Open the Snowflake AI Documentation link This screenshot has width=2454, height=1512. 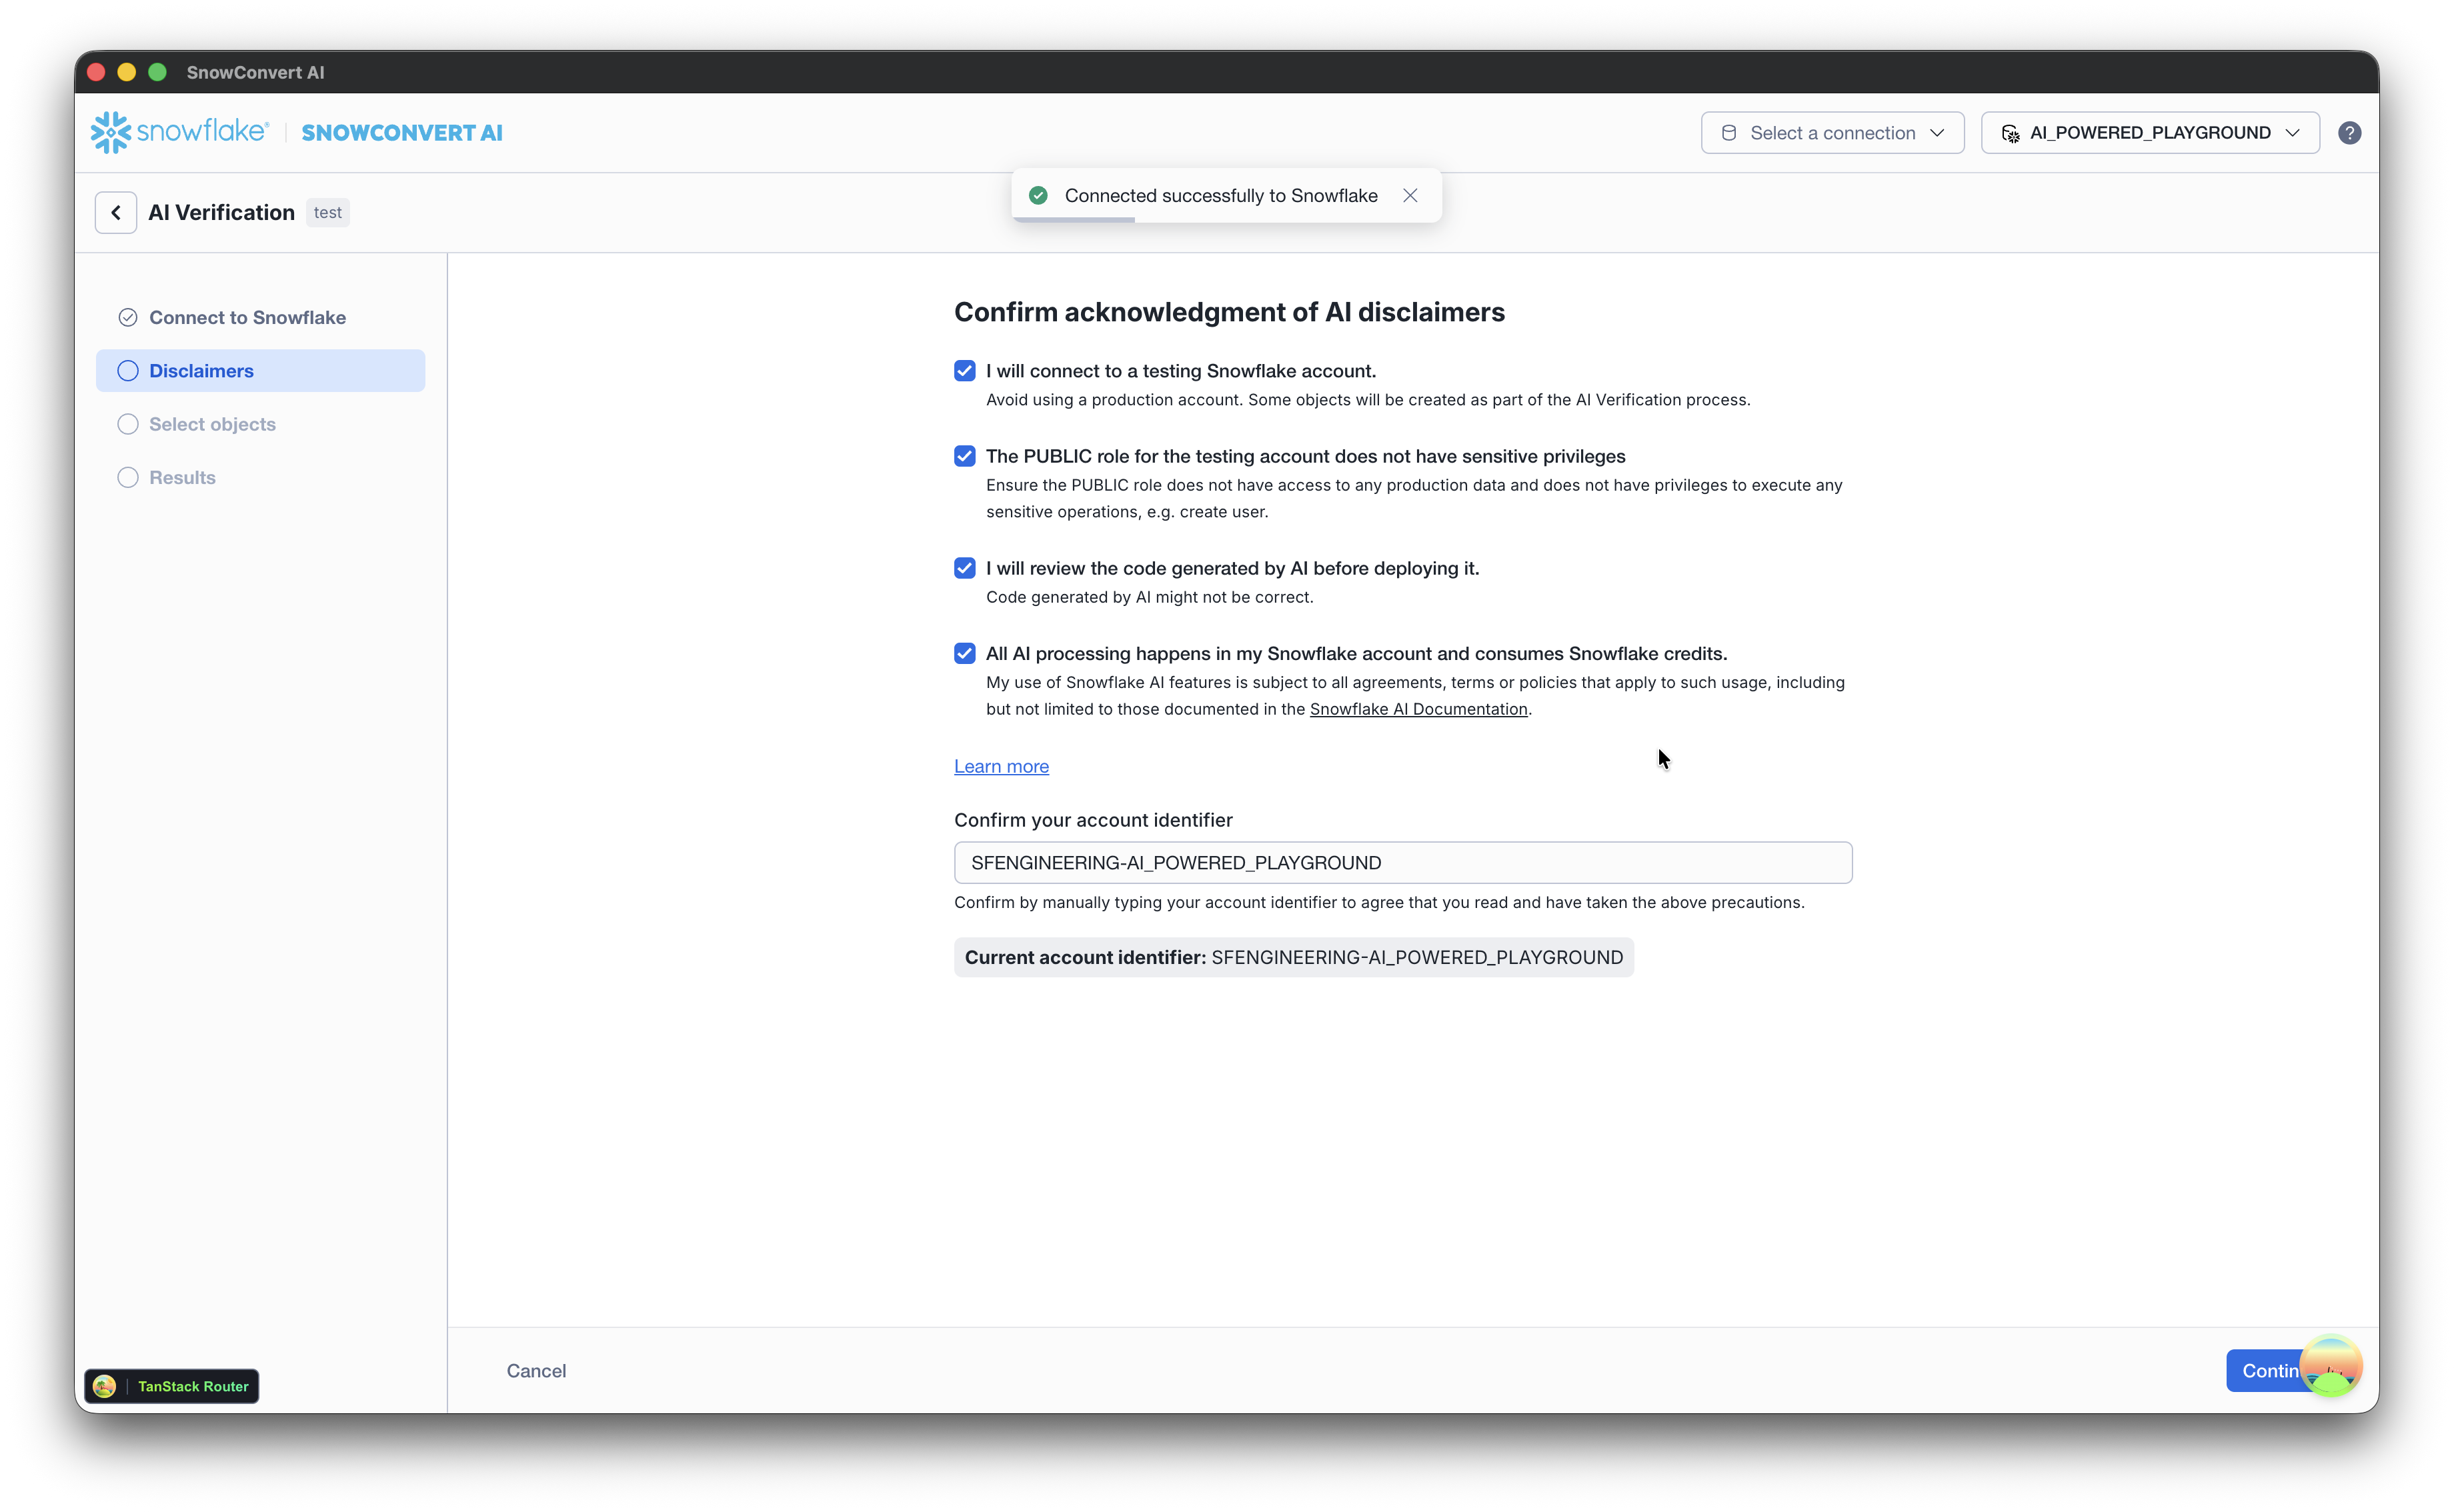point(1418,709)
